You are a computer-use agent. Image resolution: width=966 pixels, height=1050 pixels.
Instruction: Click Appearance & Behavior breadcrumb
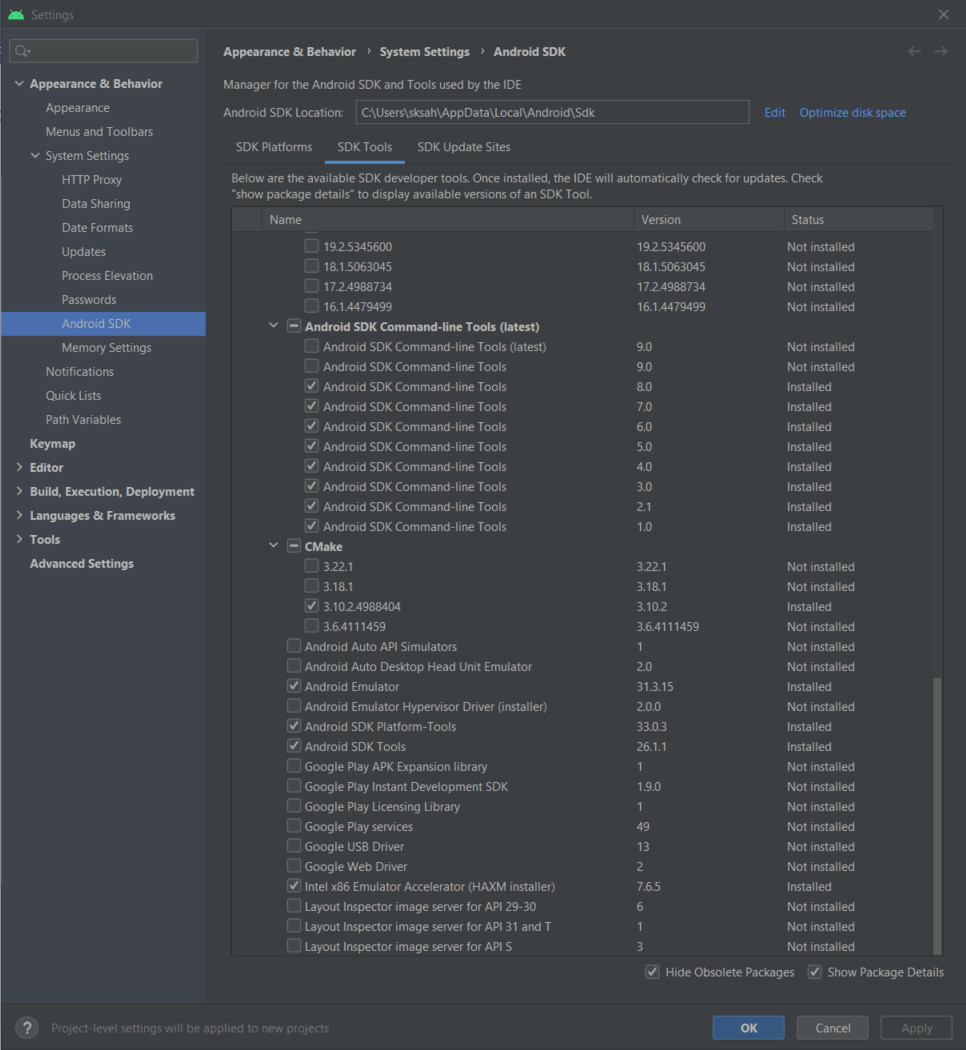[289, 52]
